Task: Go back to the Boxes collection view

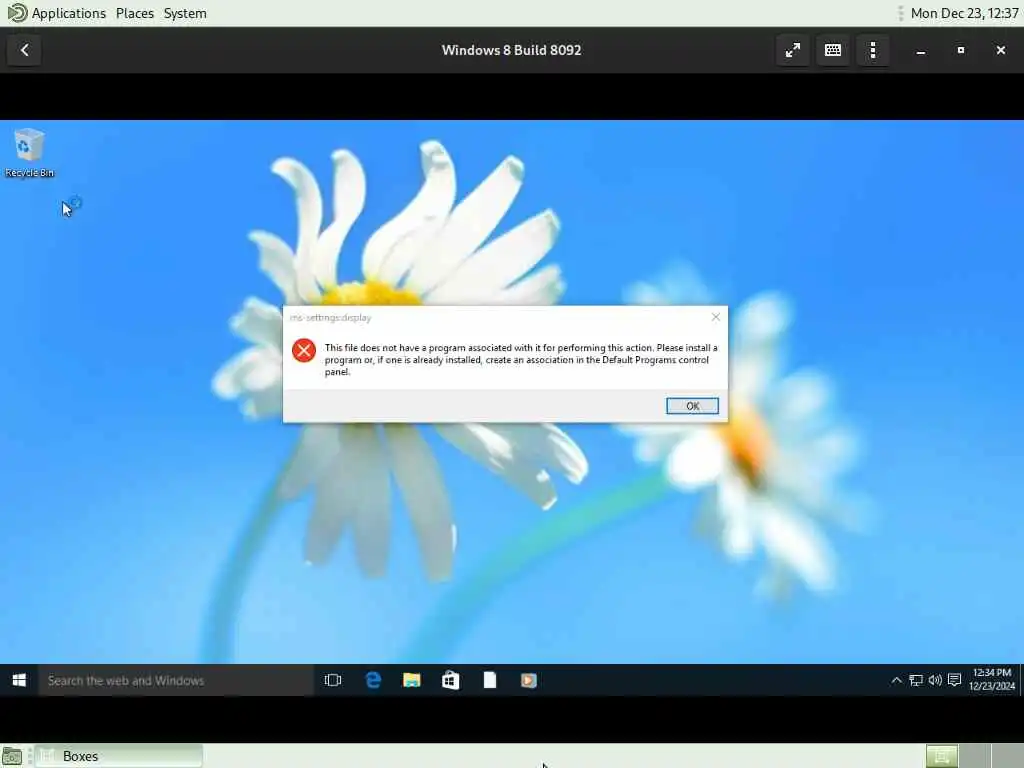Action: click(x=24, y=50)
